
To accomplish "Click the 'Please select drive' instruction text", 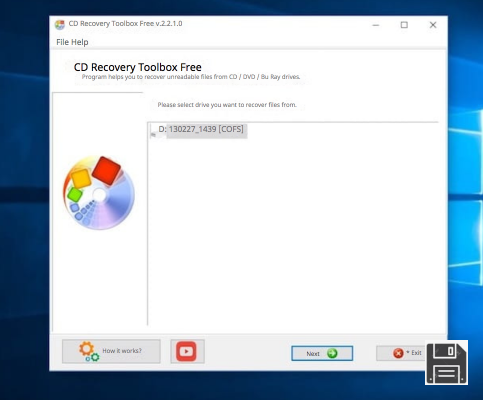I will (227, 105).
